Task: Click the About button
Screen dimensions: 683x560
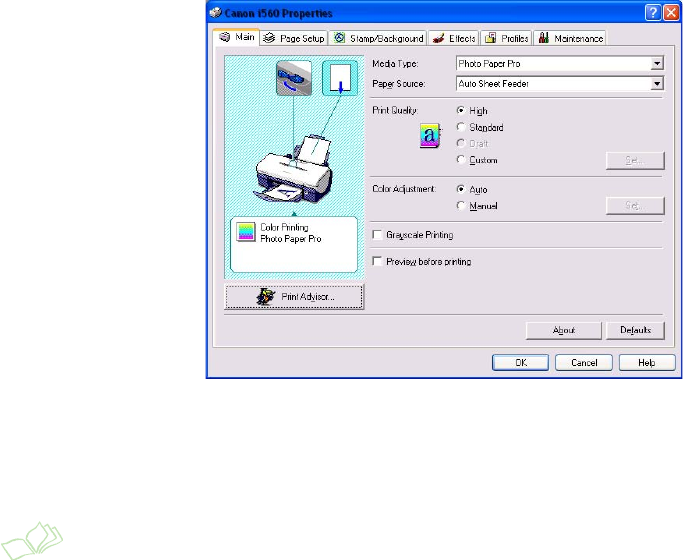Action: (564, 331)
